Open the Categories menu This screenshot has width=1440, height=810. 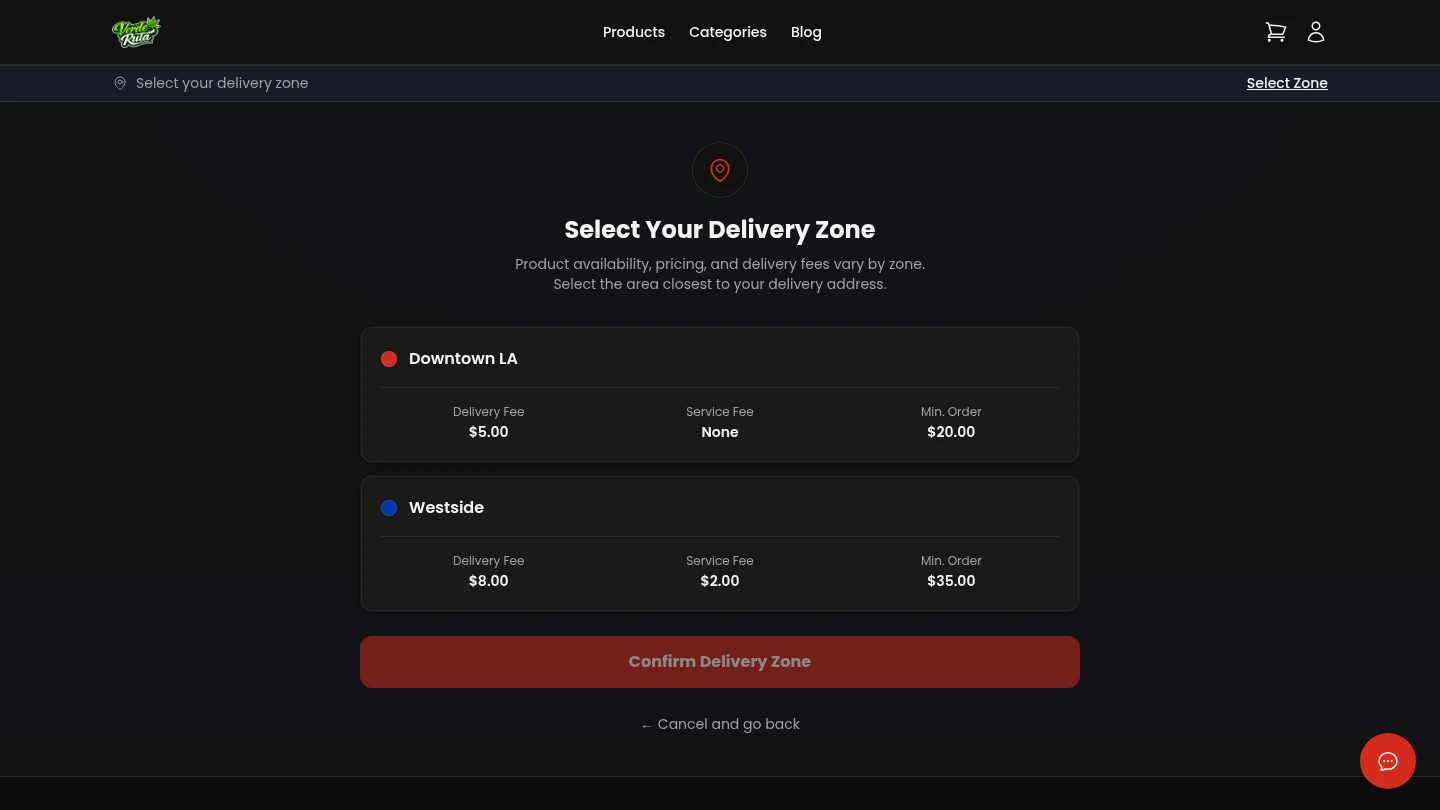click(728, 32)
